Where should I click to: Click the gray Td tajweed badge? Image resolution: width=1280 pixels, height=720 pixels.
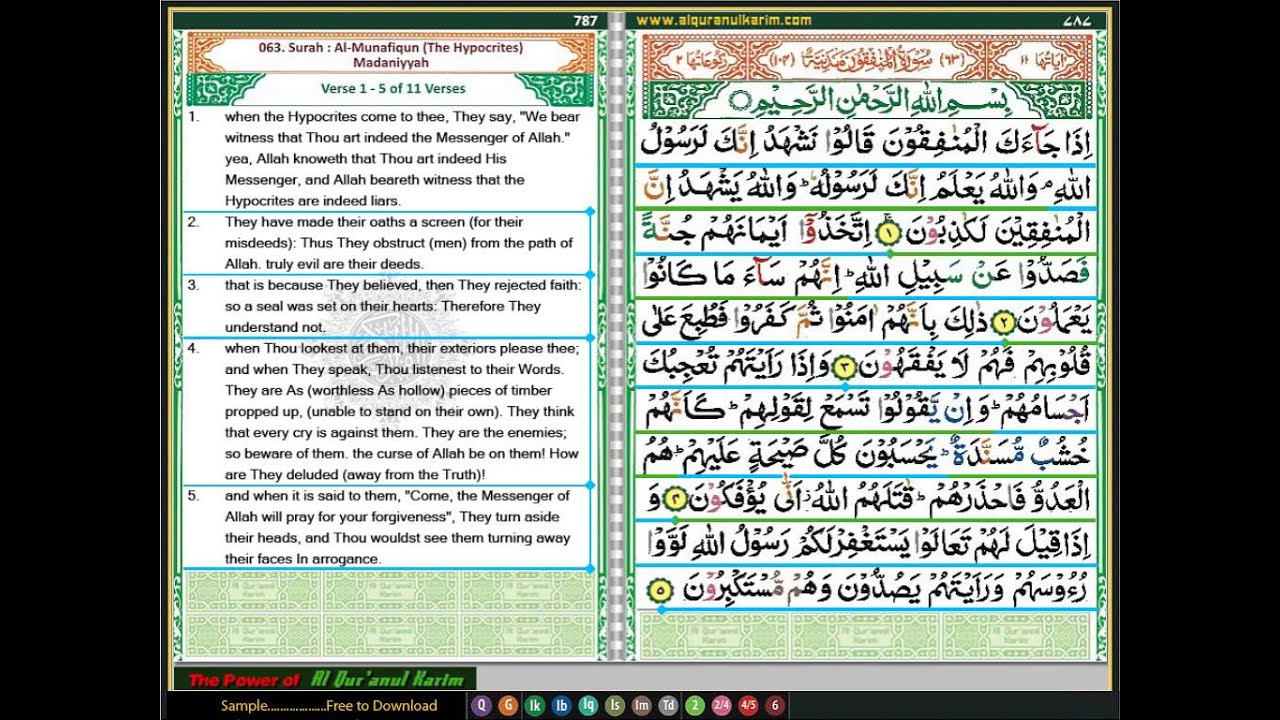(x=668, y=705)
